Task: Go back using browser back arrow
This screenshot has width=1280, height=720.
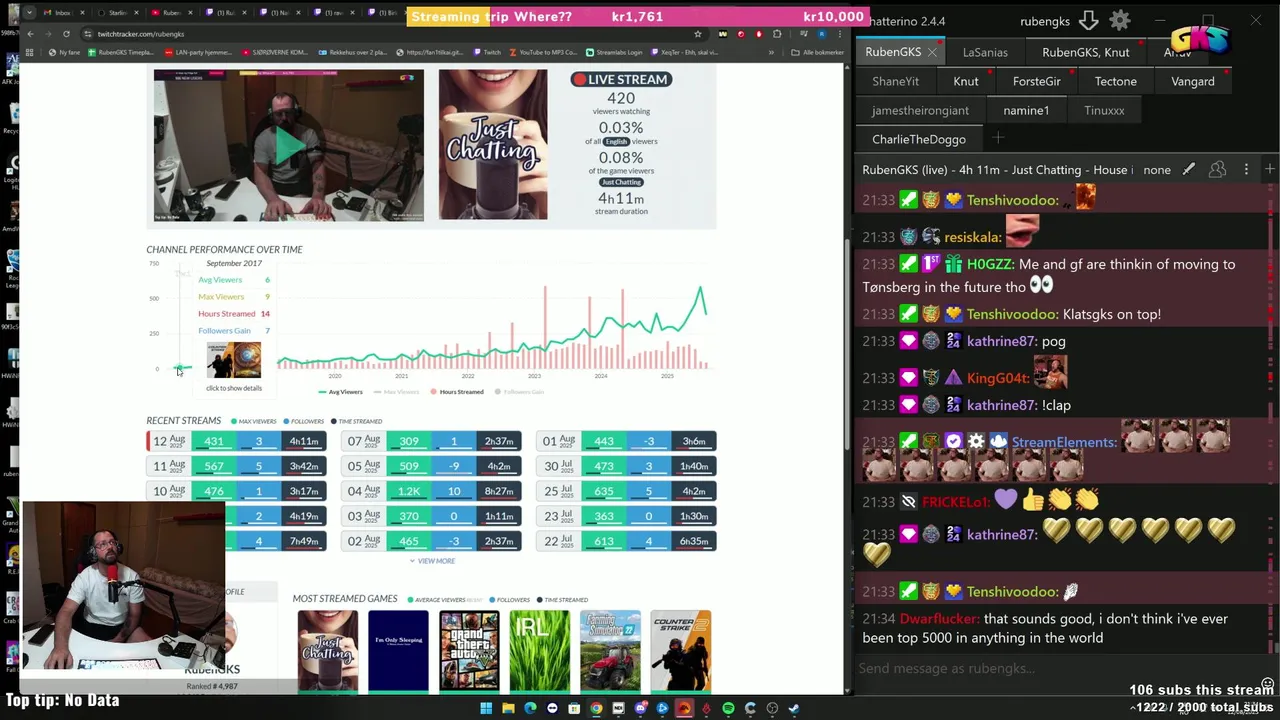Action: point(30,34)
